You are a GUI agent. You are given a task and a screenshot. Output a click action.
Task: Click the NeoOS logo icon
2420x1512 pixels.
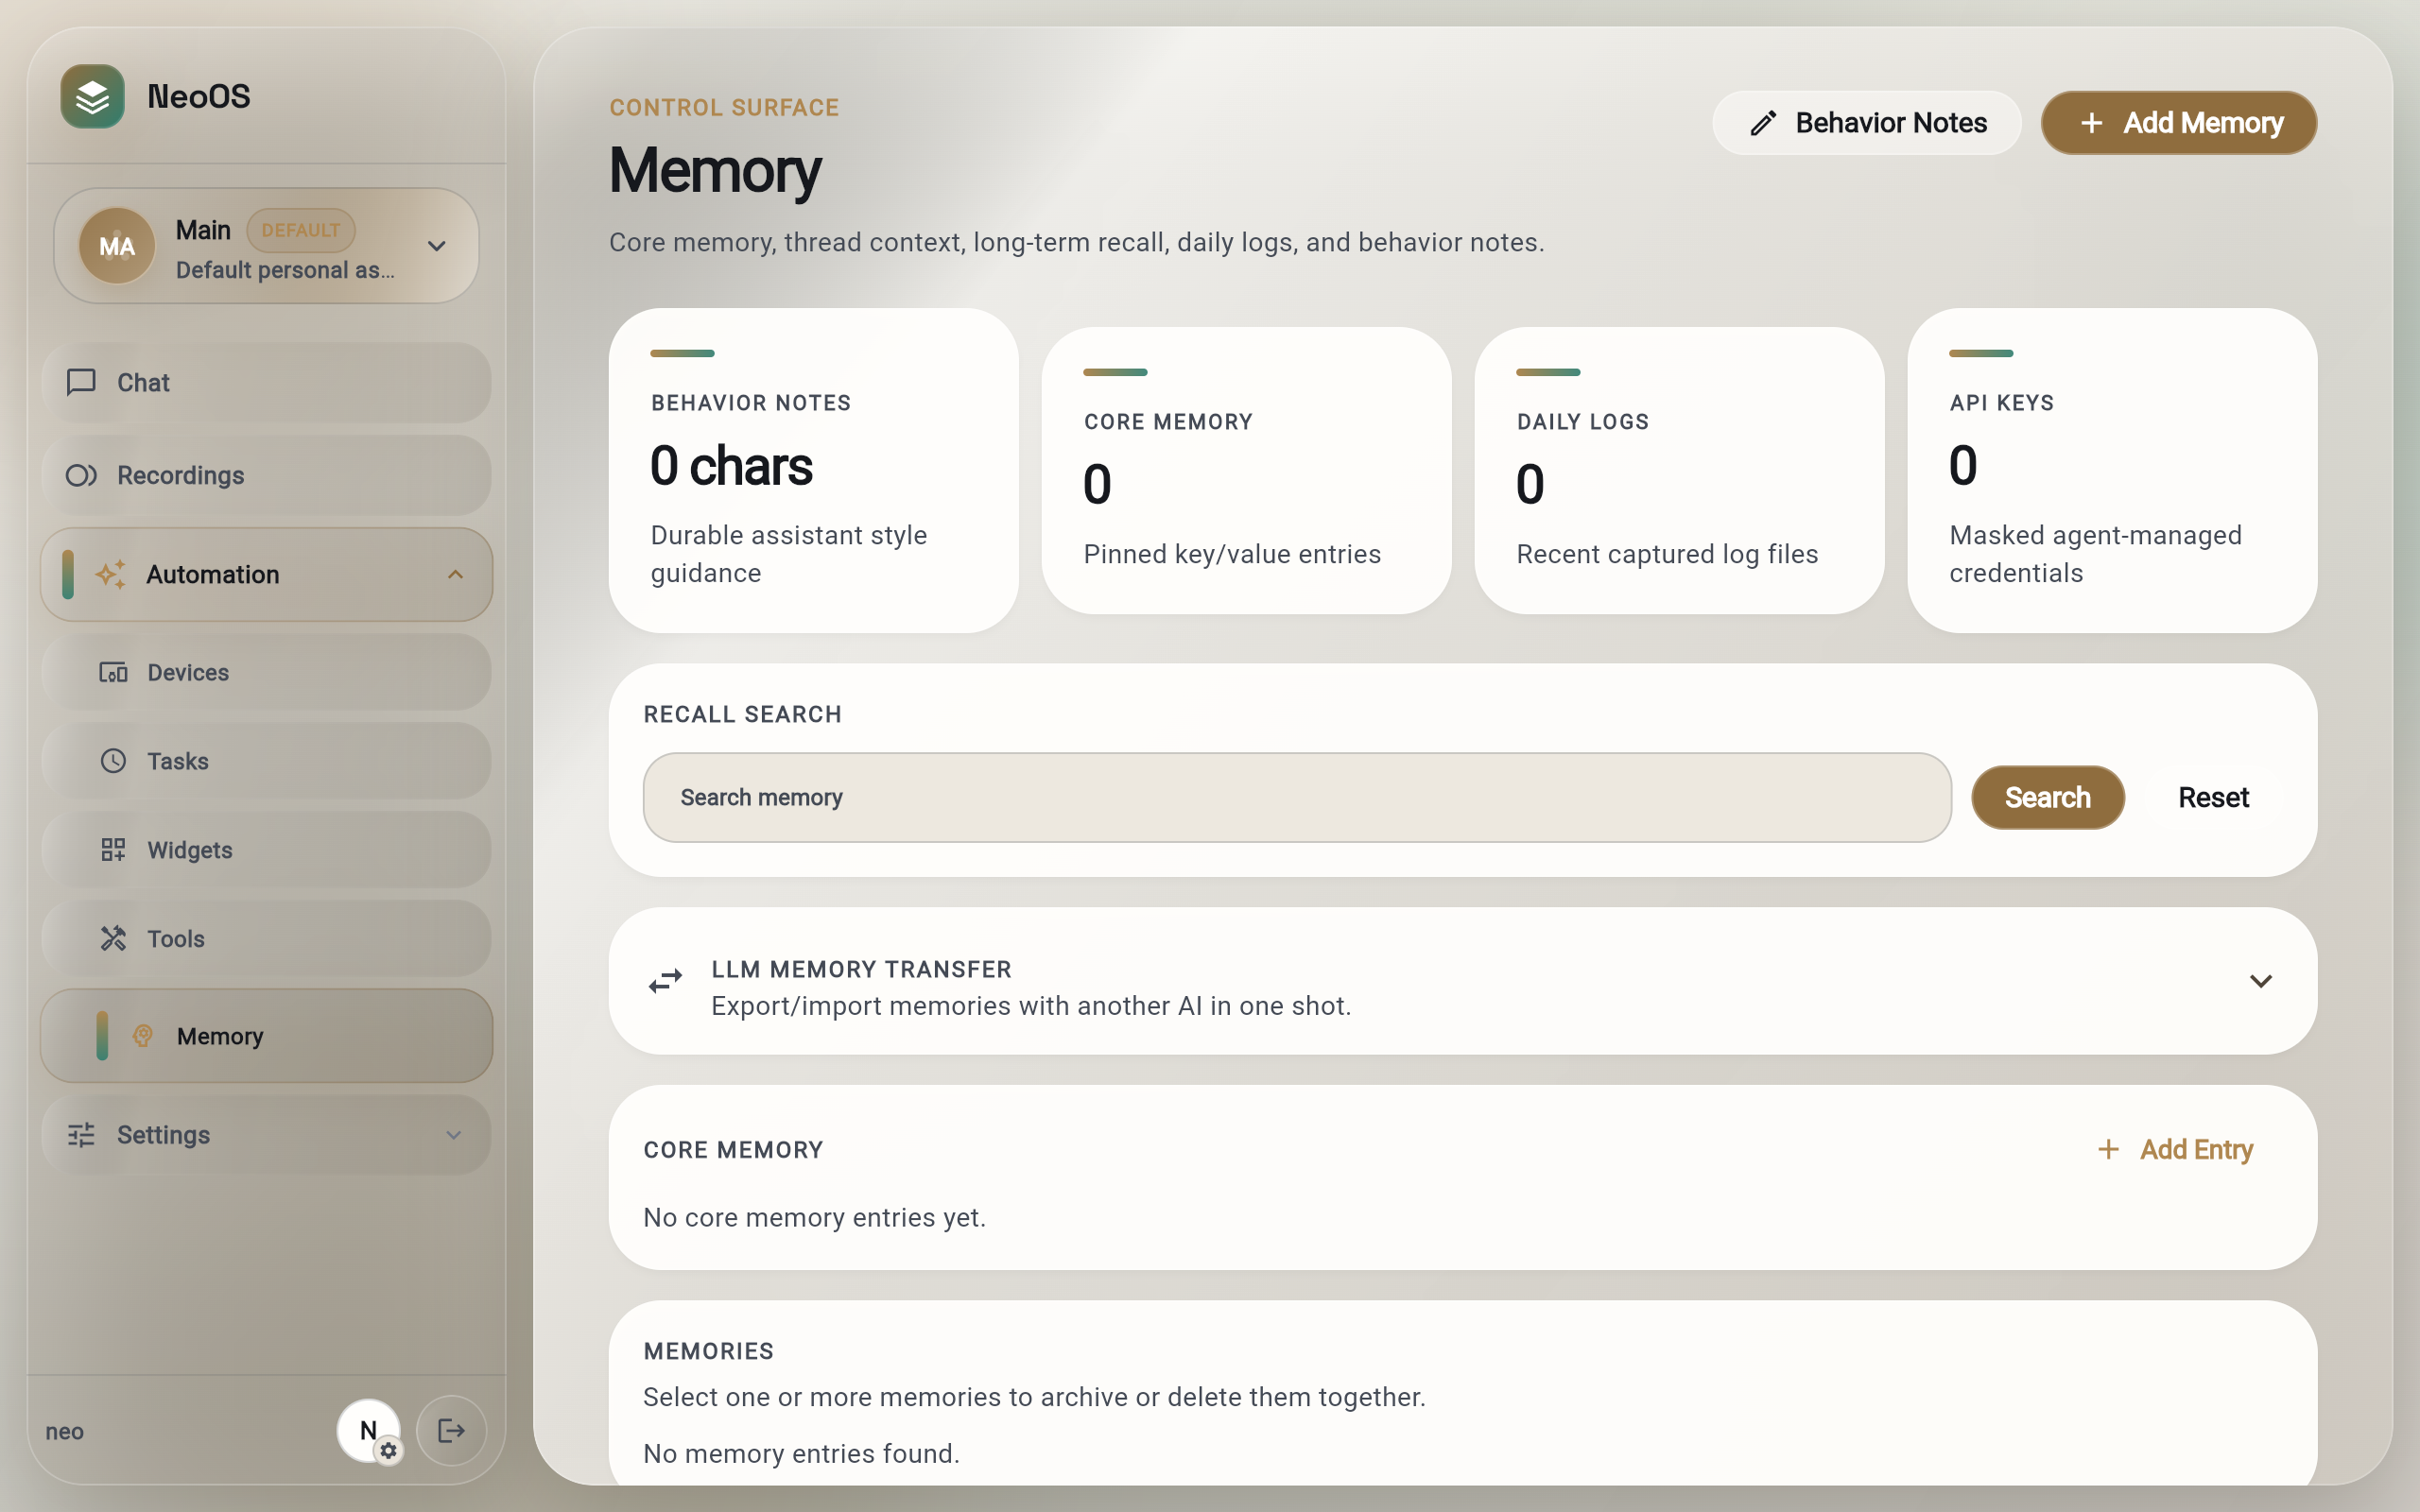tap(92, 97)
